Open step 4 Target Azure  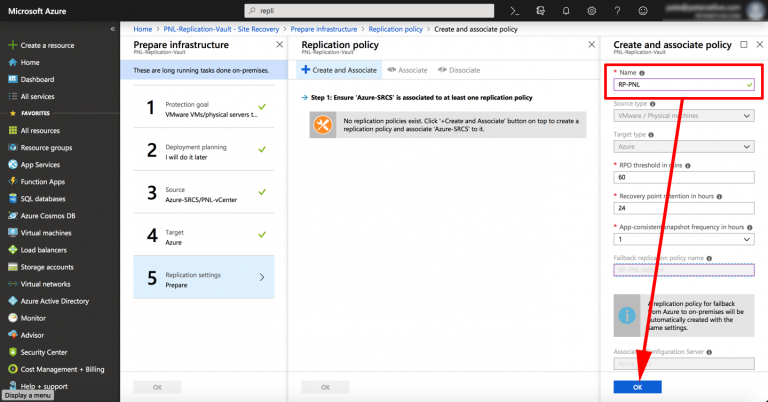coord(204,235)
